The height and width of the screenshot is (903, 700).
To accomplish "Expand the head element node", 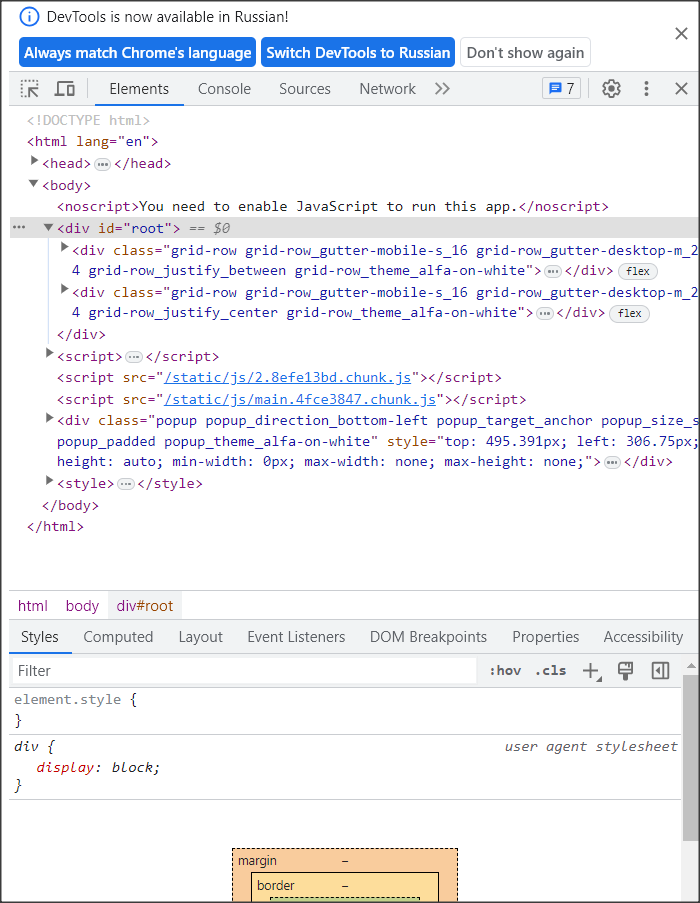I will click(34, 161).
